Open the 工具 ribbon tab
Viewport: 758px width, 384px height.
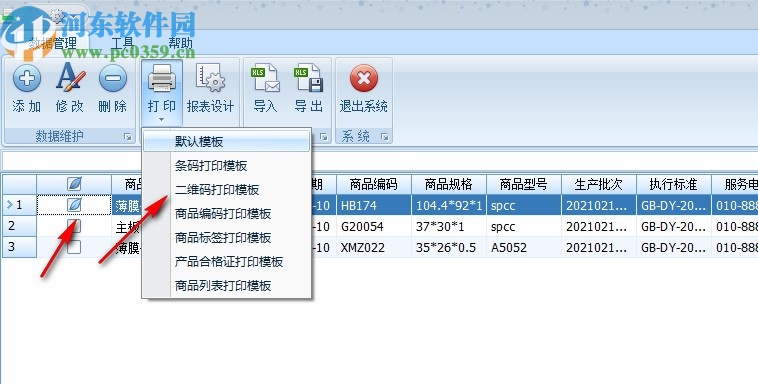pyautogui.click(x=122, y=44)
